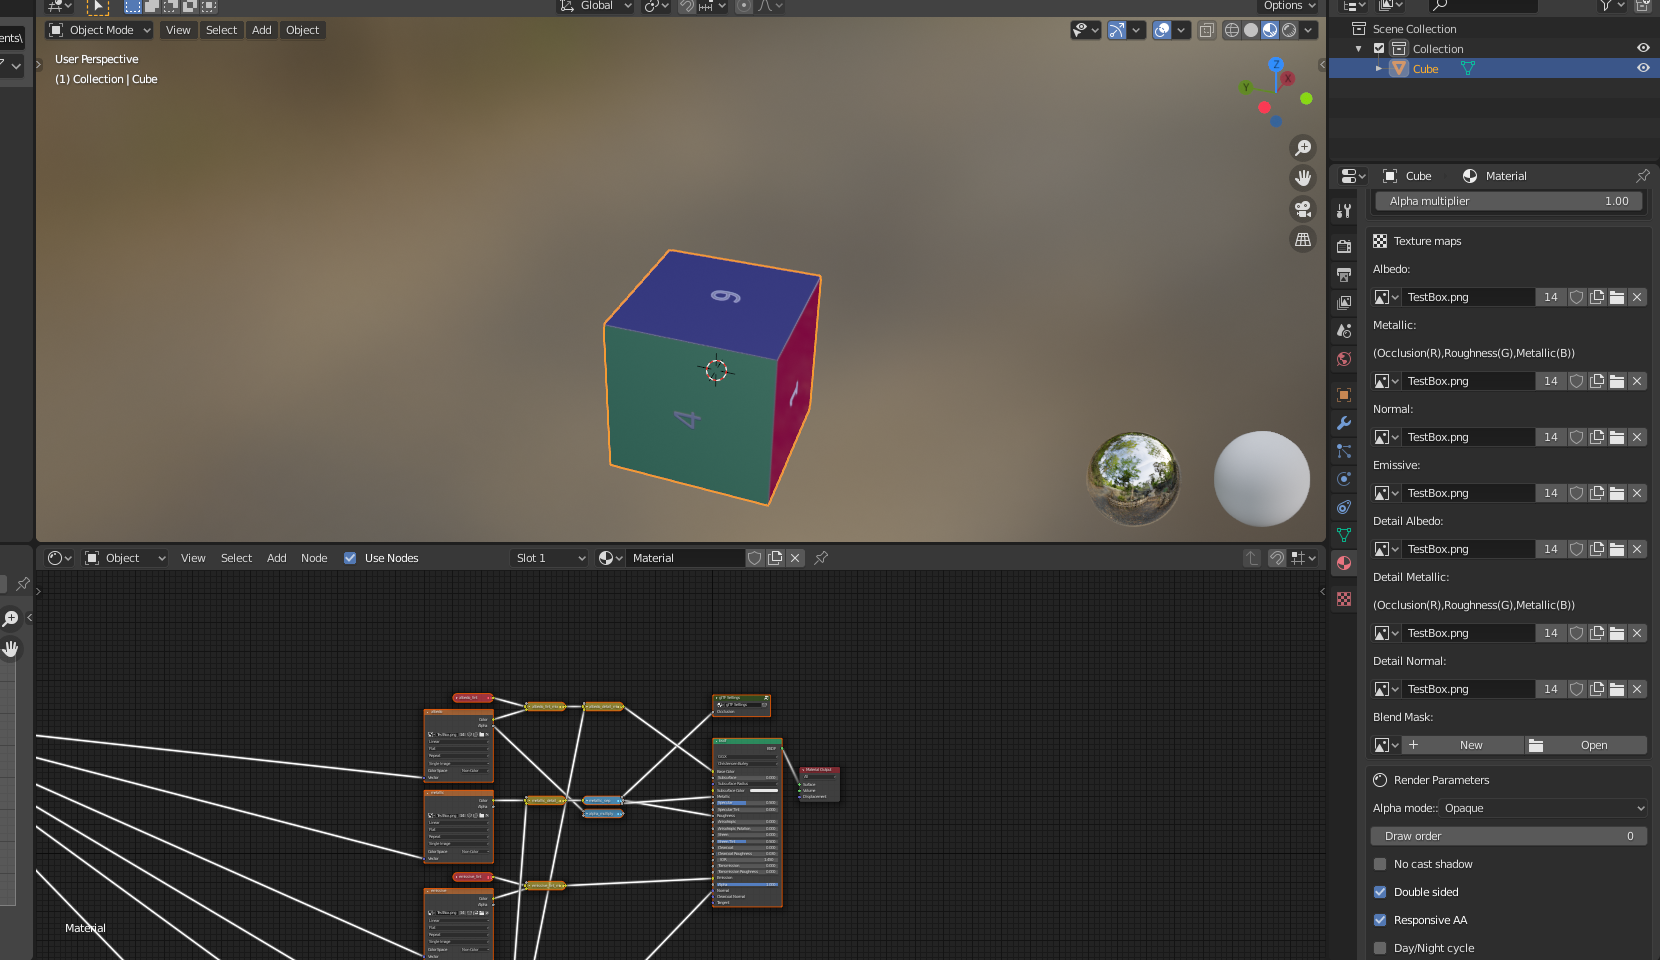Disable the Use Nodes checkbox
Screen dimensions: 1660x960
(350, 558)
